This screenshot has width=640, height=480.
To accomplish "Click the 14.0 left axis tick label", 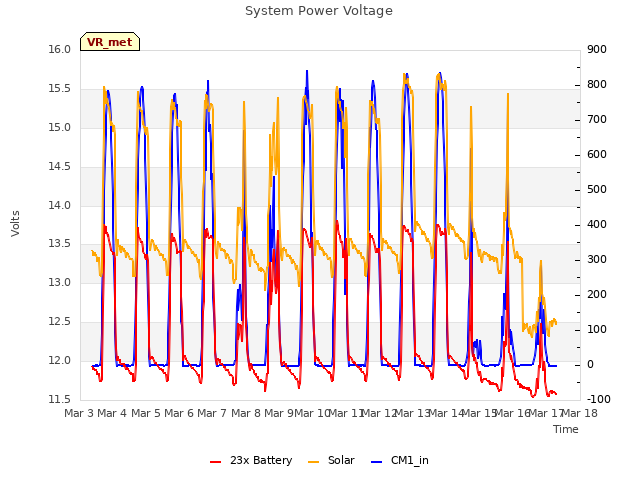I will coord(59,205).
